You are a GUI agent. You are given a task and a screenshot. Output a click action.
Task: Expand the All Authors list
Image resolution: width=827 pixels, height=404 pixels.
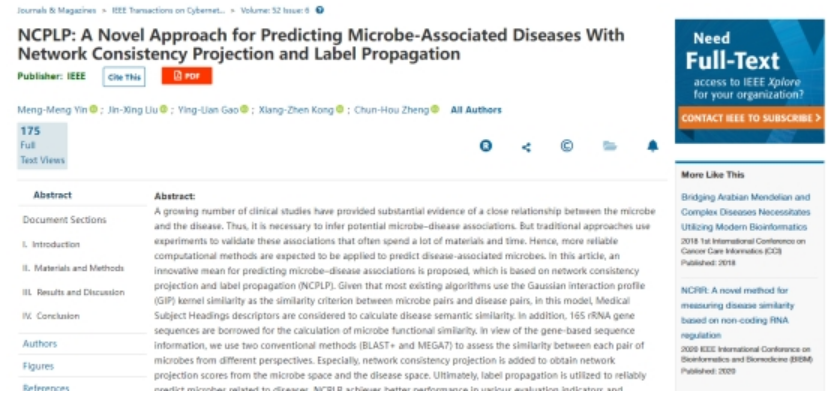476,110
